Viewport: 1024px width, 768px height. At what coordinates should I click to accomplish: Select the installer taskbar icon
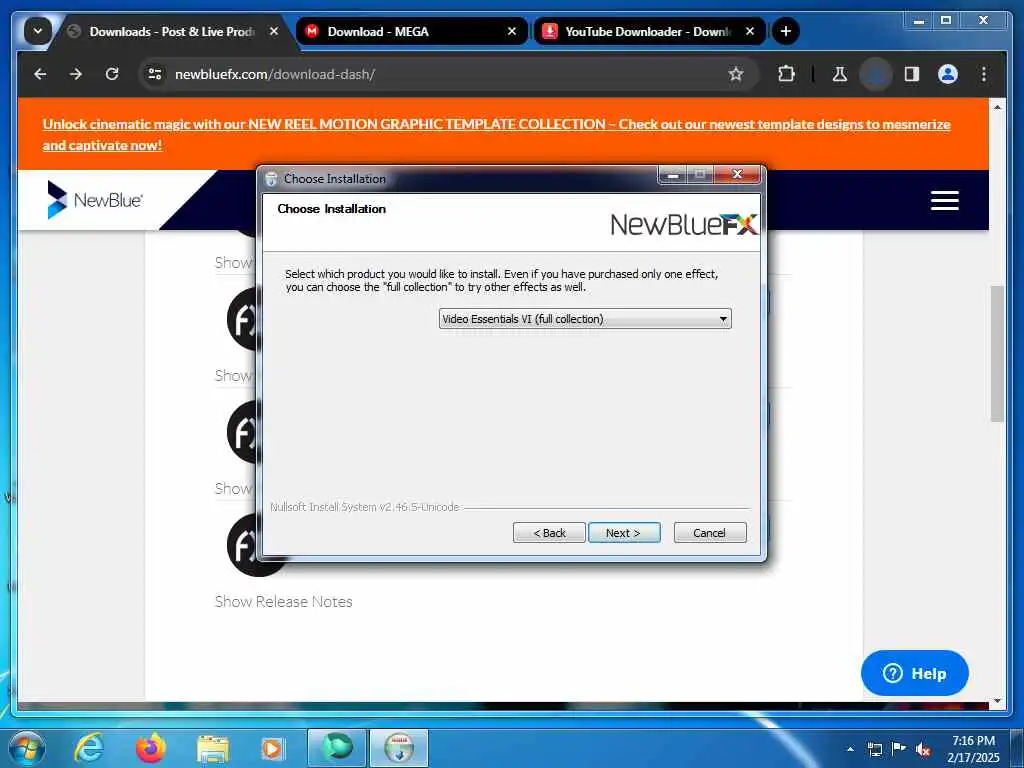click(399, 748)
